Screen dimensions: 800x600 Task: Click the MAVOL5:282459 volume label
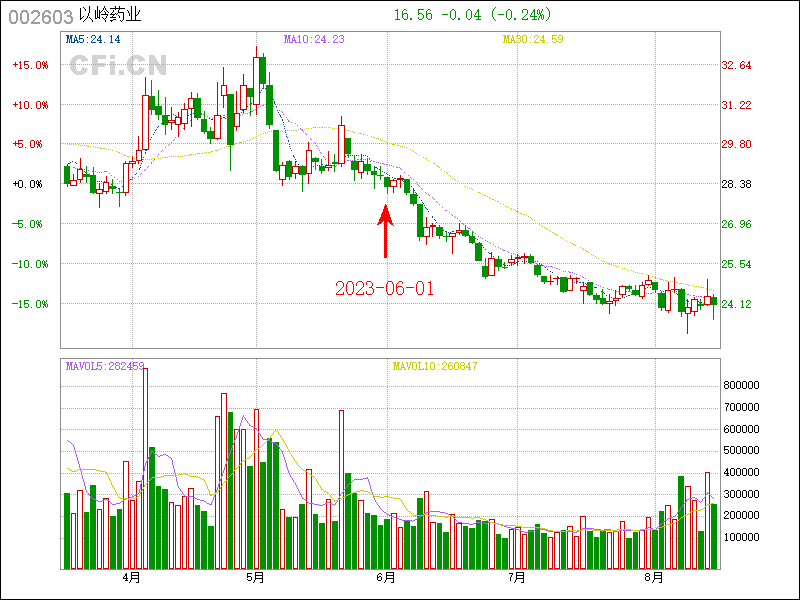[105, 367]
